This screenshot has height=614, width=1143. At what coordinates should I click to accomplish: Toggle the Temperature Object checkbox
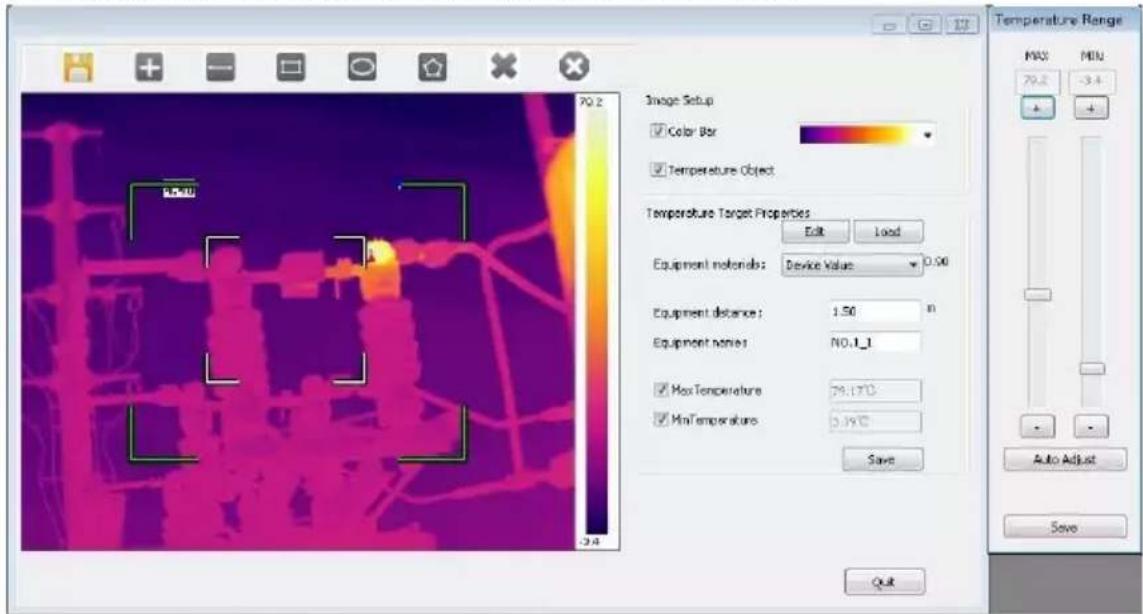point(658,169)
